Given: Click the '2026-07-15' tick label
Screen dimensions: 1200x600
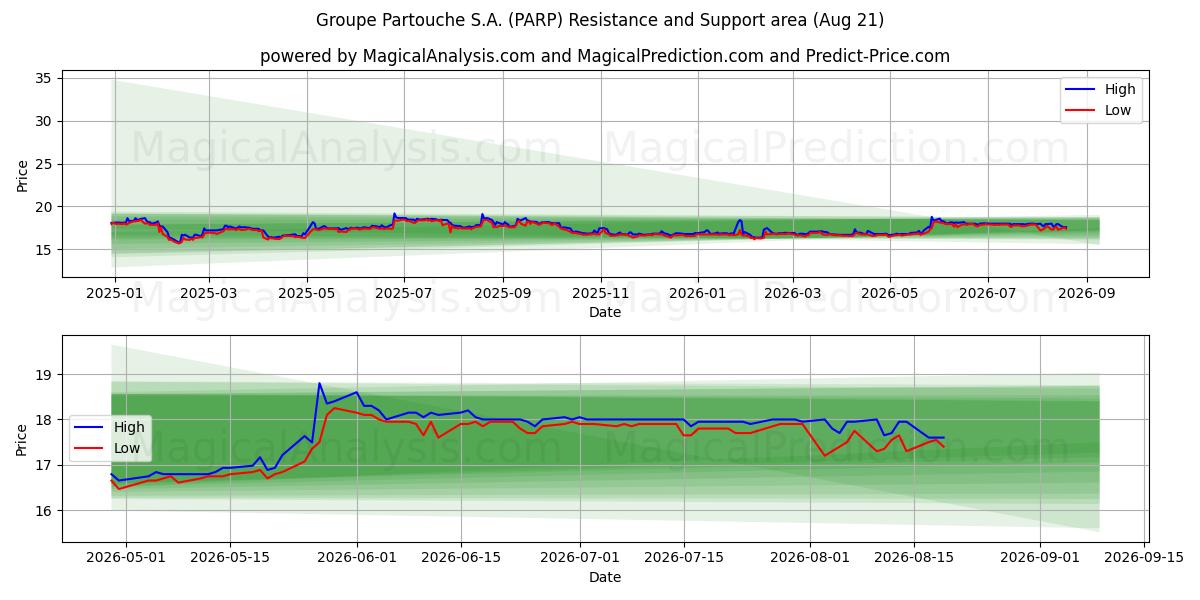Looking at the screenshot, I should pyautogui.click(x=684, y=558).
